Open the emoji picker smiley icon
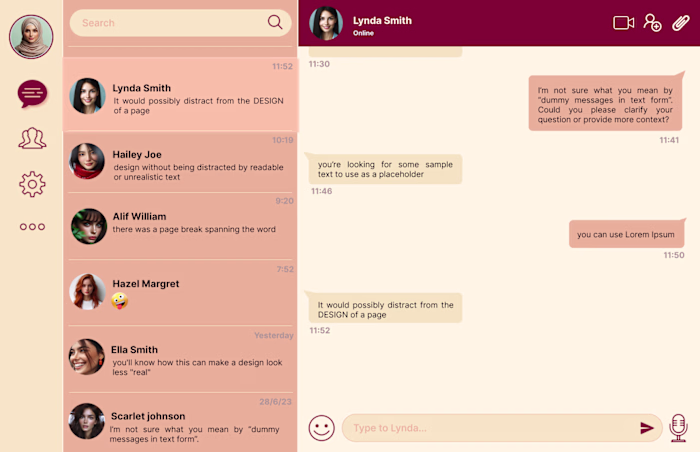Image resolution: width=700 pixels, height=452 pixels. pyautogui.click(x=321, y=428)
